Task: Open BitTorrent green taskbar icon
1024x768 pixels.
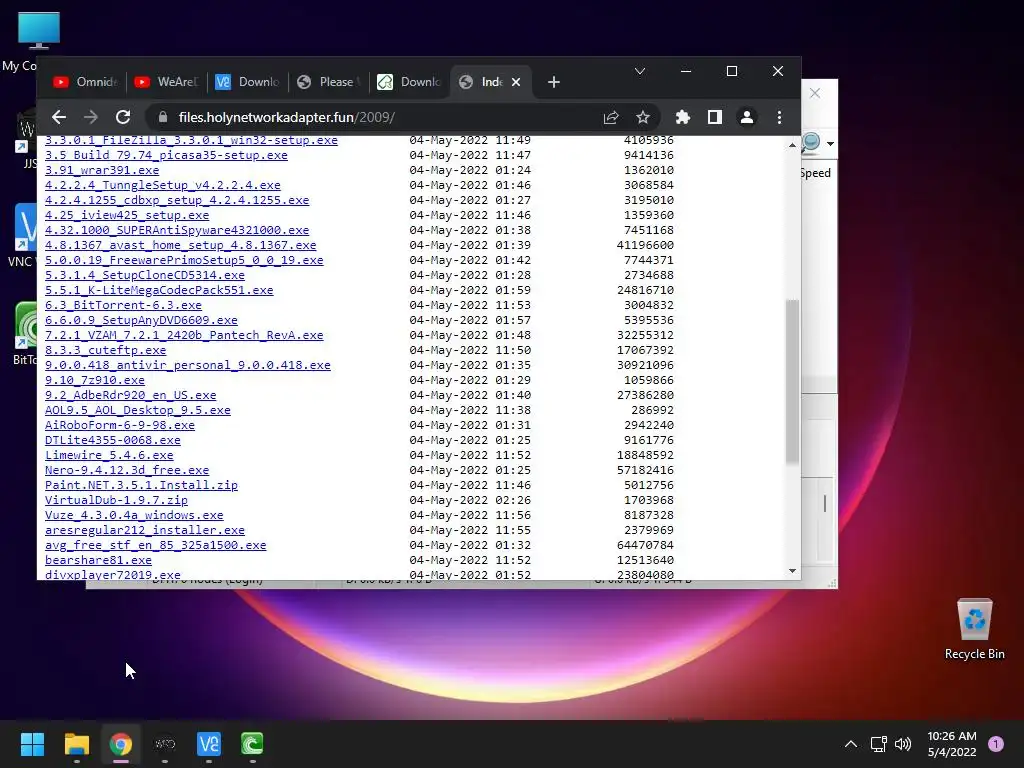Action: tap(253, 744)
